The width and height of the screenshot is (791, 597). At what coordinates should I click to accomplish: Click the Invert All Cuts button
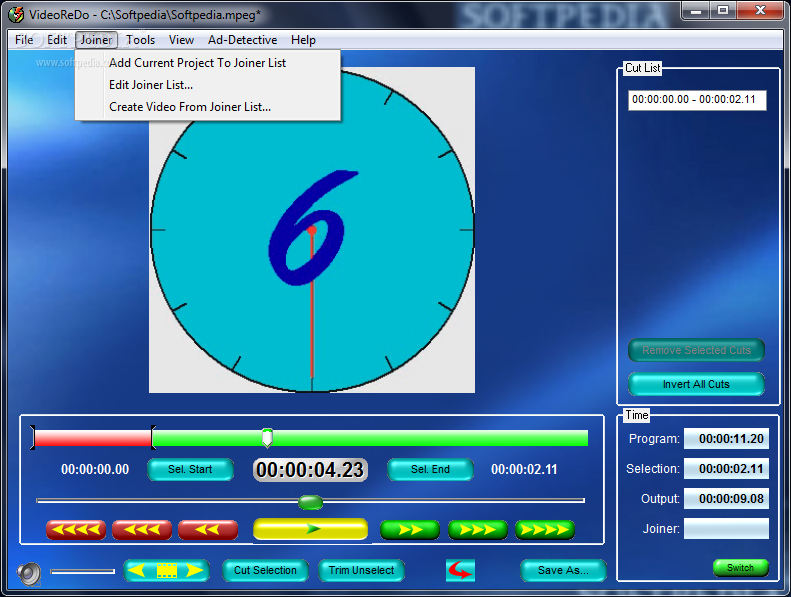[696, 384]
